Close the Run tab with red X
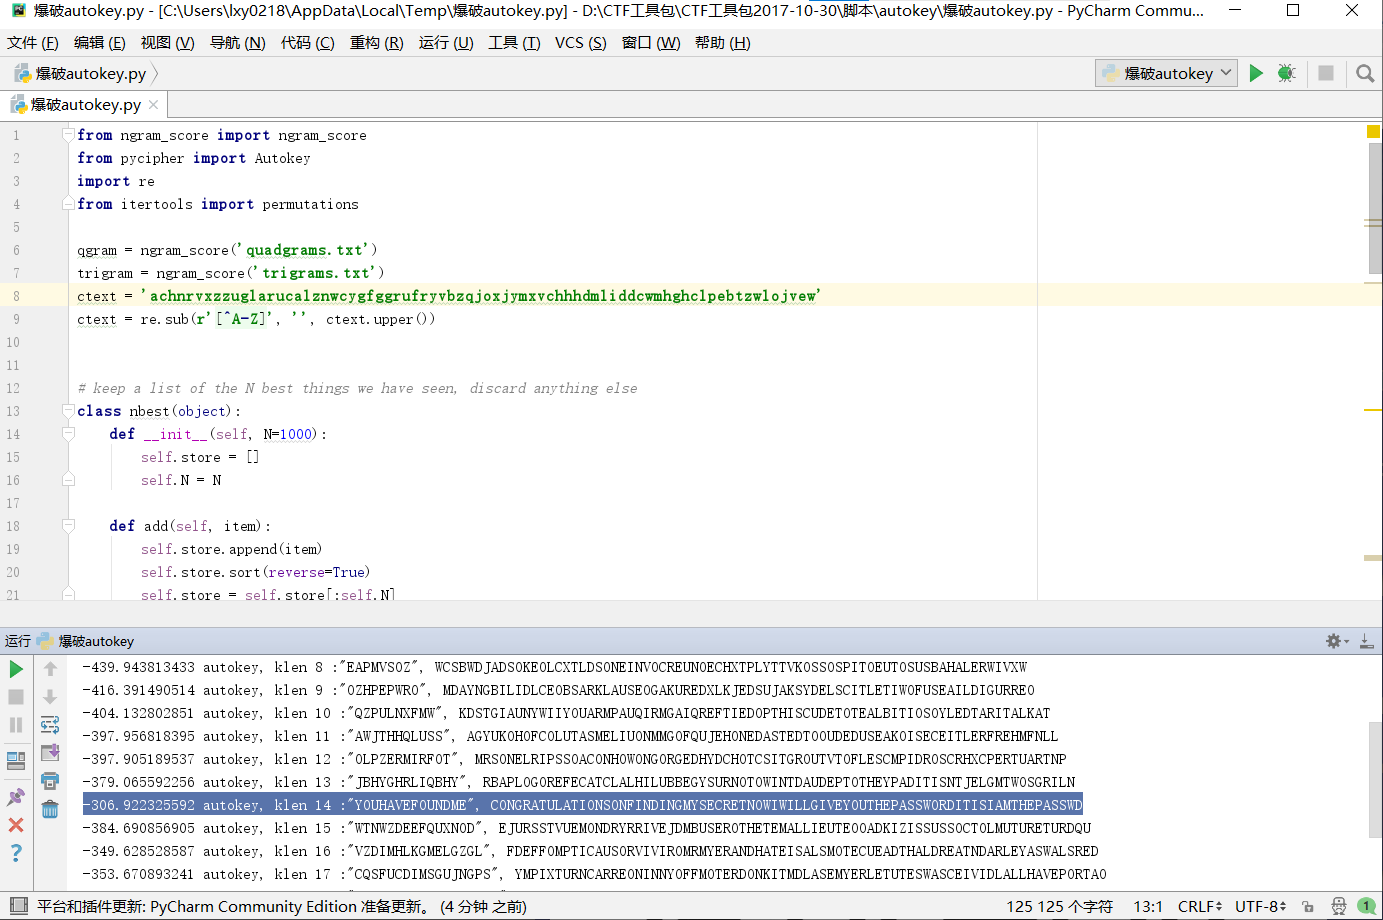Screen dimensions: 1383x920 coord(16,825)
